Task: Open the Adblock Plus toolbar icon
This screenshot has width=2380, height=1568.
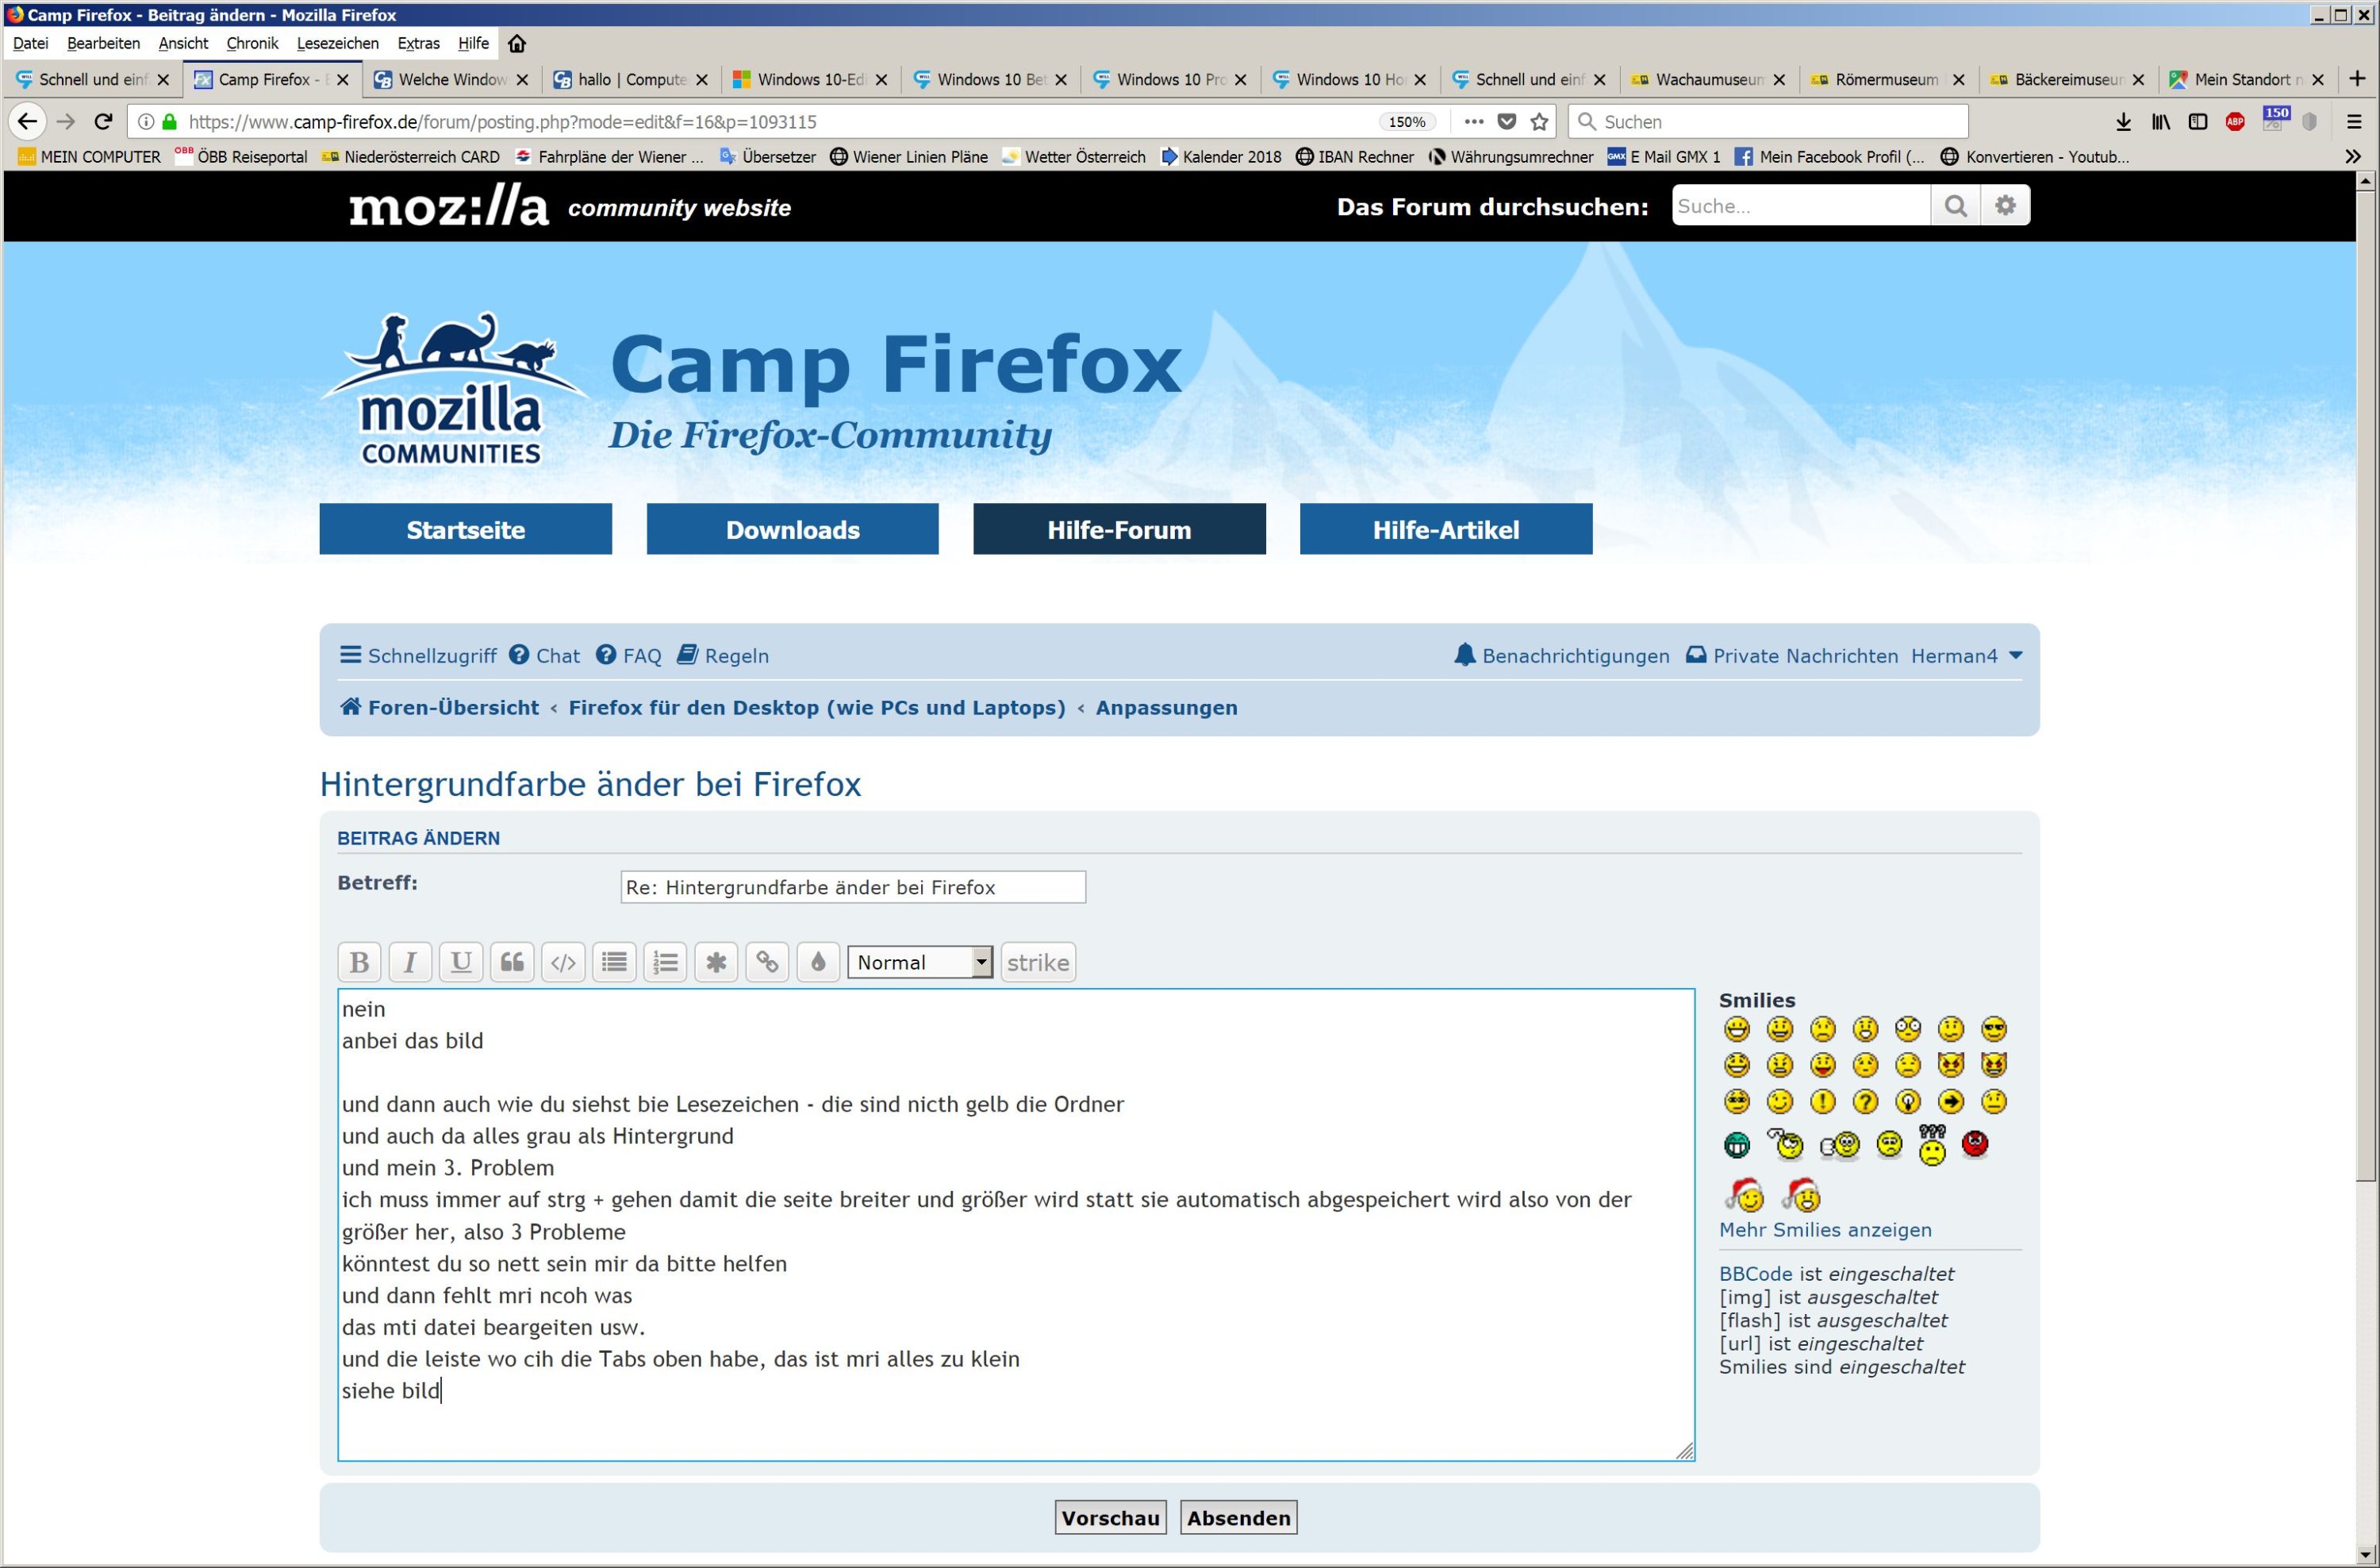Action: 2235,122
